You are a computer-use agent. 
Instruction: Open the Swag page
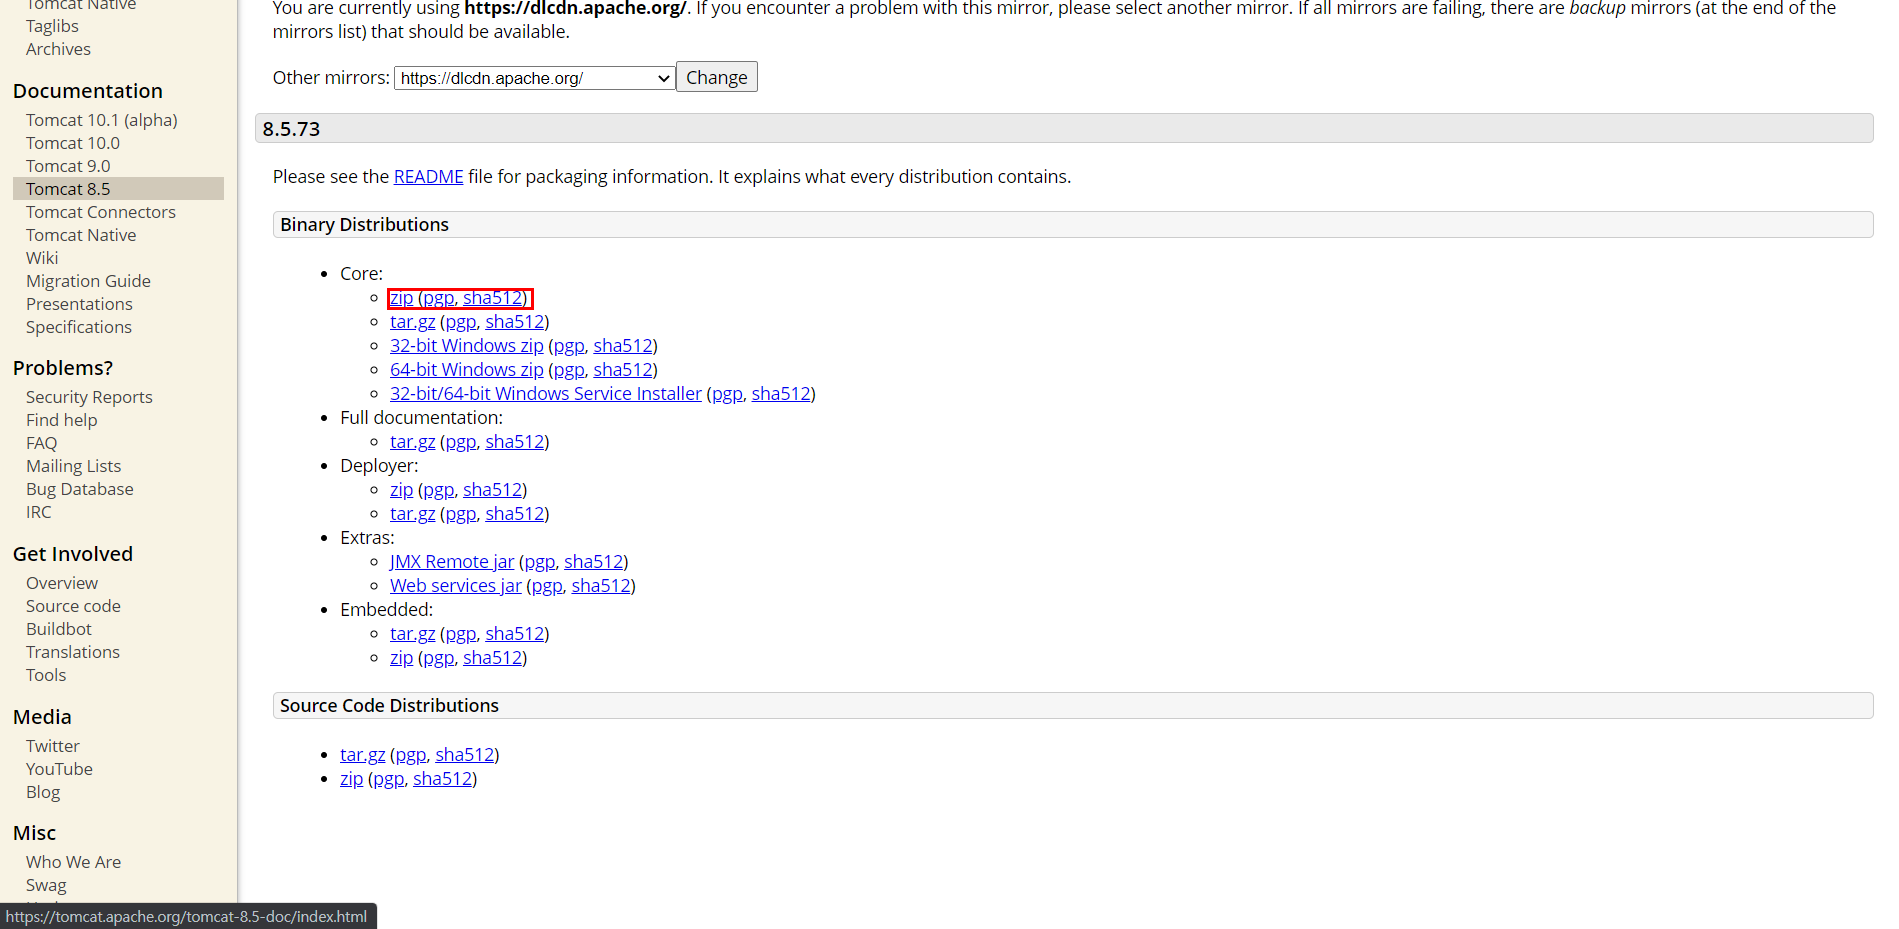[x=46, y=885]
